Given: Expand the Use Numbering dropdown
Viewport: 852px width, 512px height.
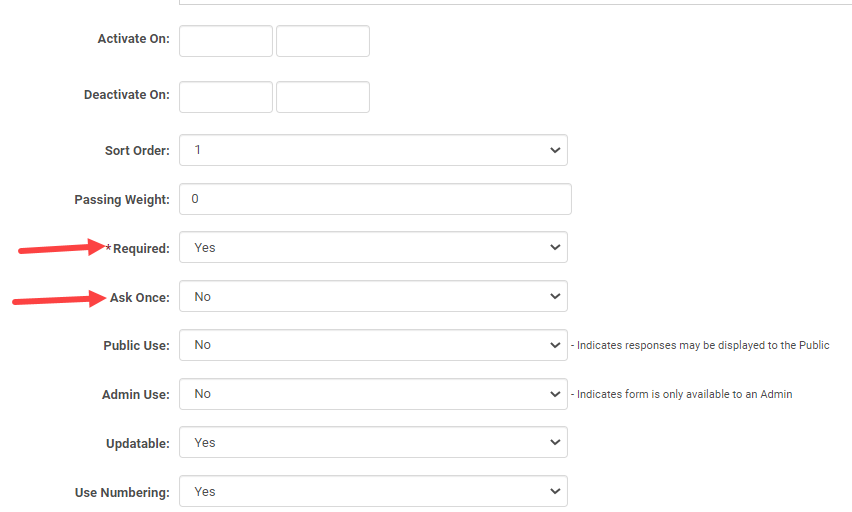Looking at the screenshot, I should [373, 492].
